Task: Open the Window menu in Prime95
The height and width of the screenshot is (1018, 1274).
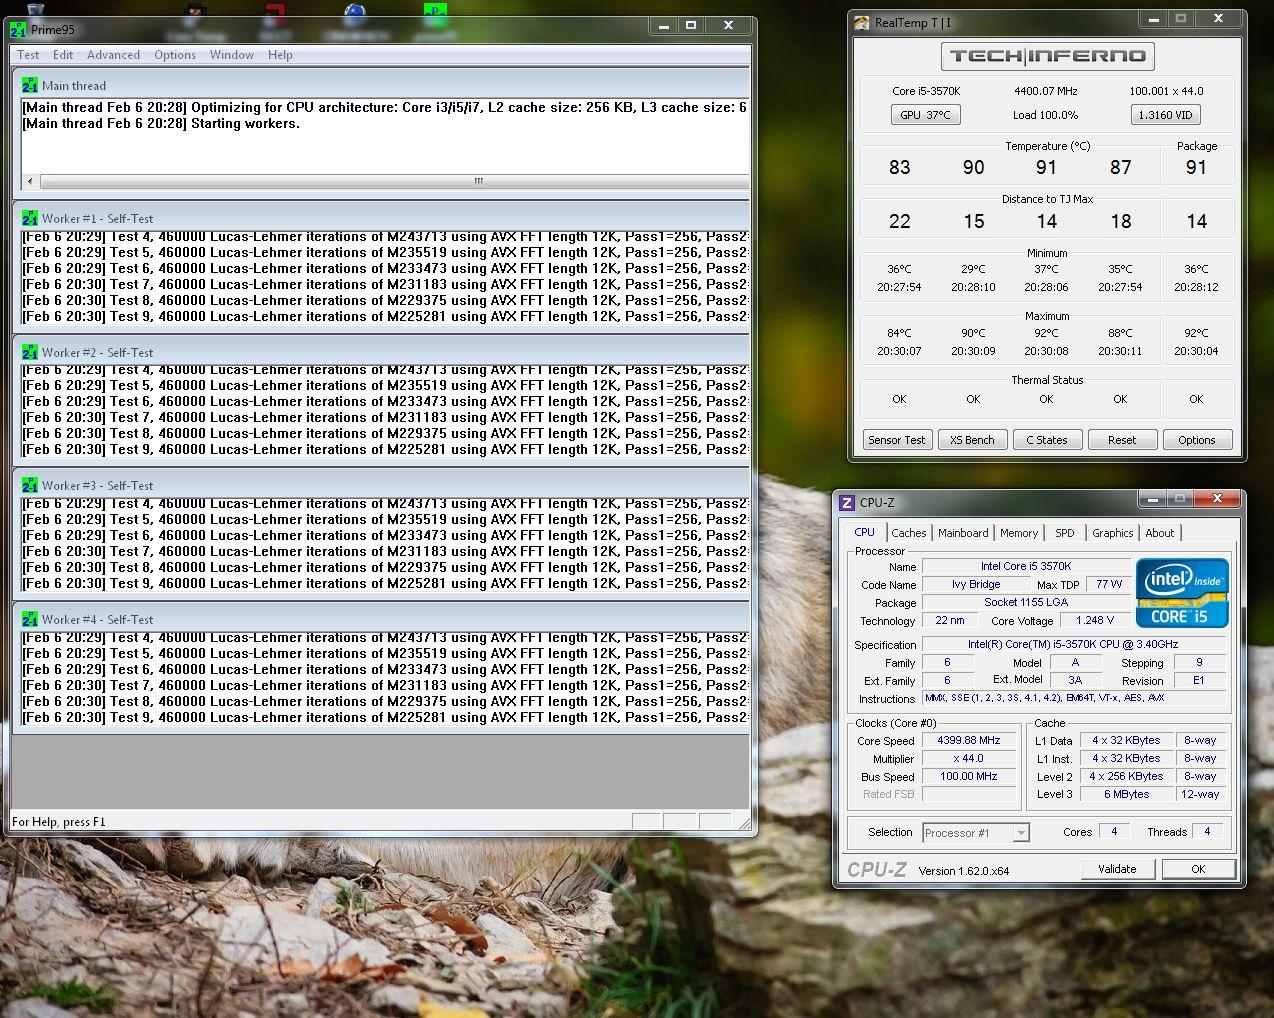Action: 231,55
